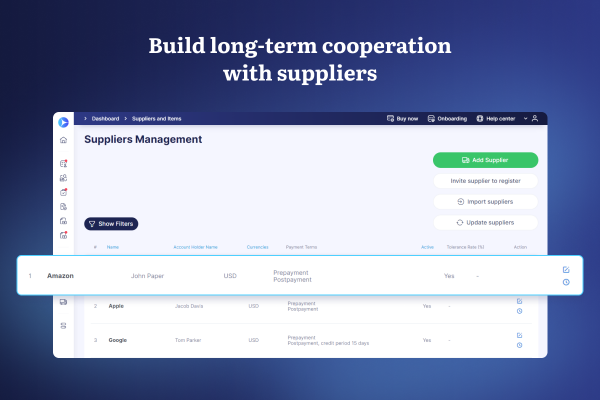The height and width of the screenshot is (400, 600).
Task: Click the Buy now option
Action: [x=403, y=118]
